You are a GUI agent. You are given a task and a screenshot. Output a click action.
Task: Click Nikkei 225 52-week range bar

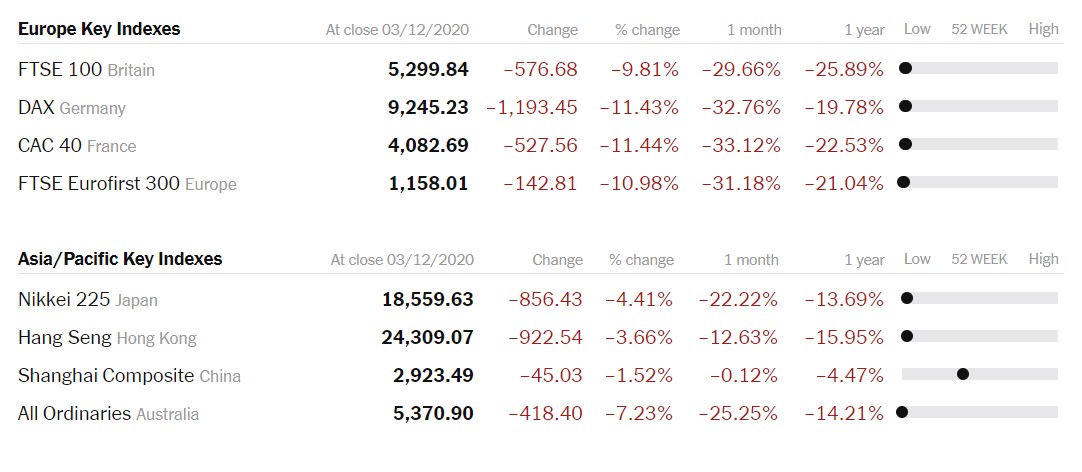(979, 298)
